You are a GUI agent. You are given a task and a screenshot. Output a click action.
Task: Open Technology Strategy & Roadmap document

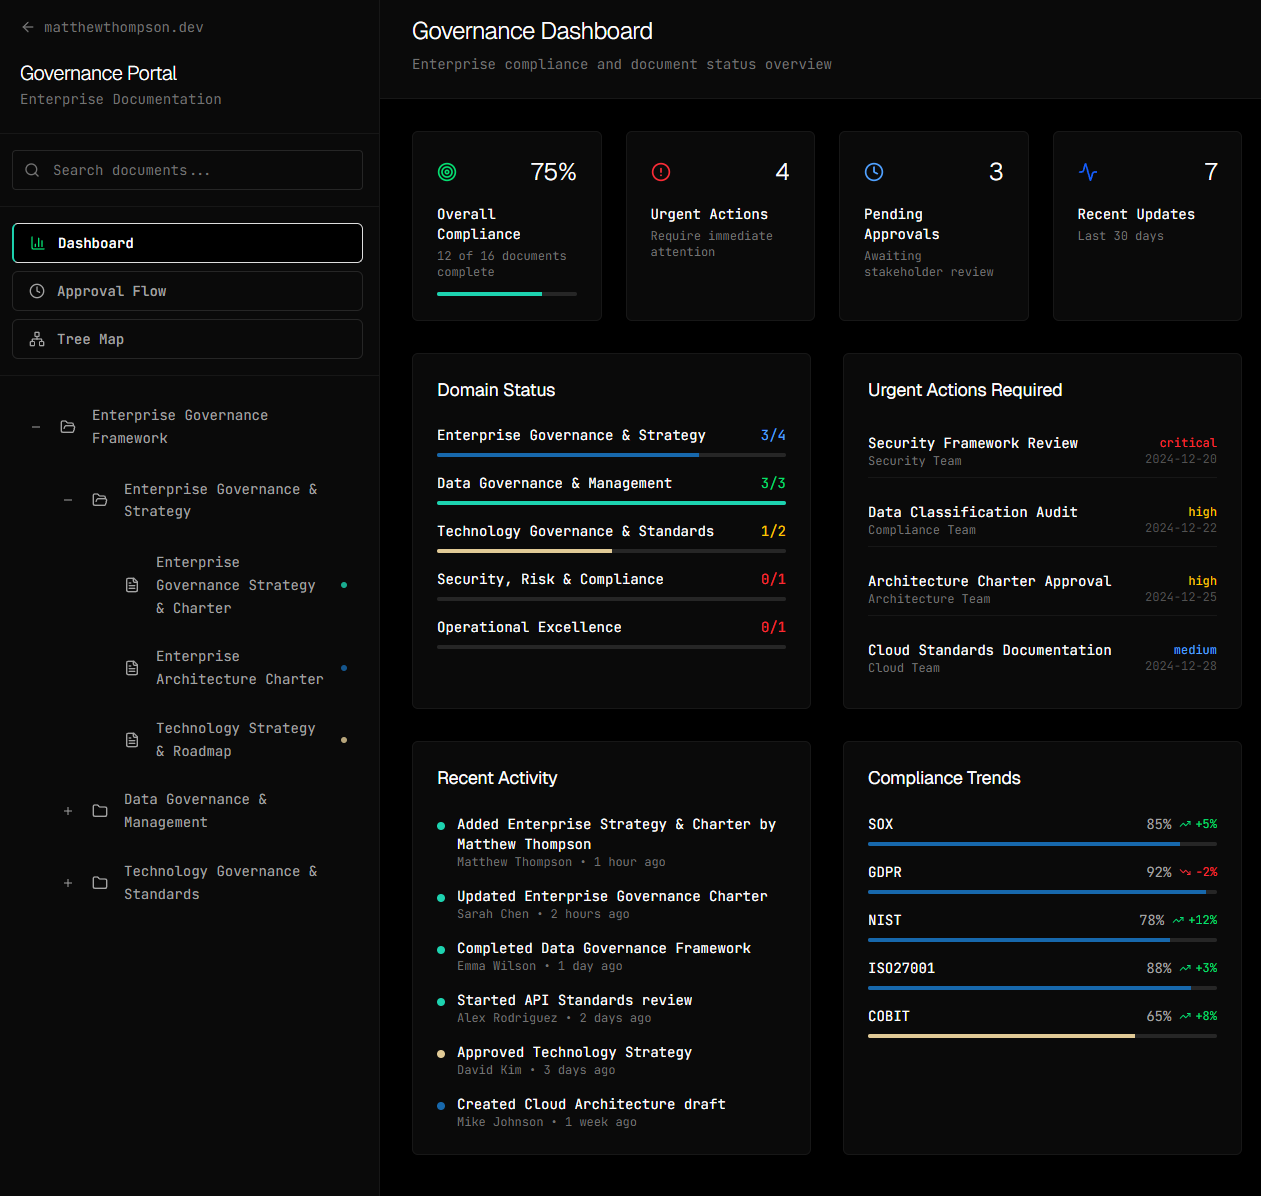pyautogui.click(x=235, y=740)
